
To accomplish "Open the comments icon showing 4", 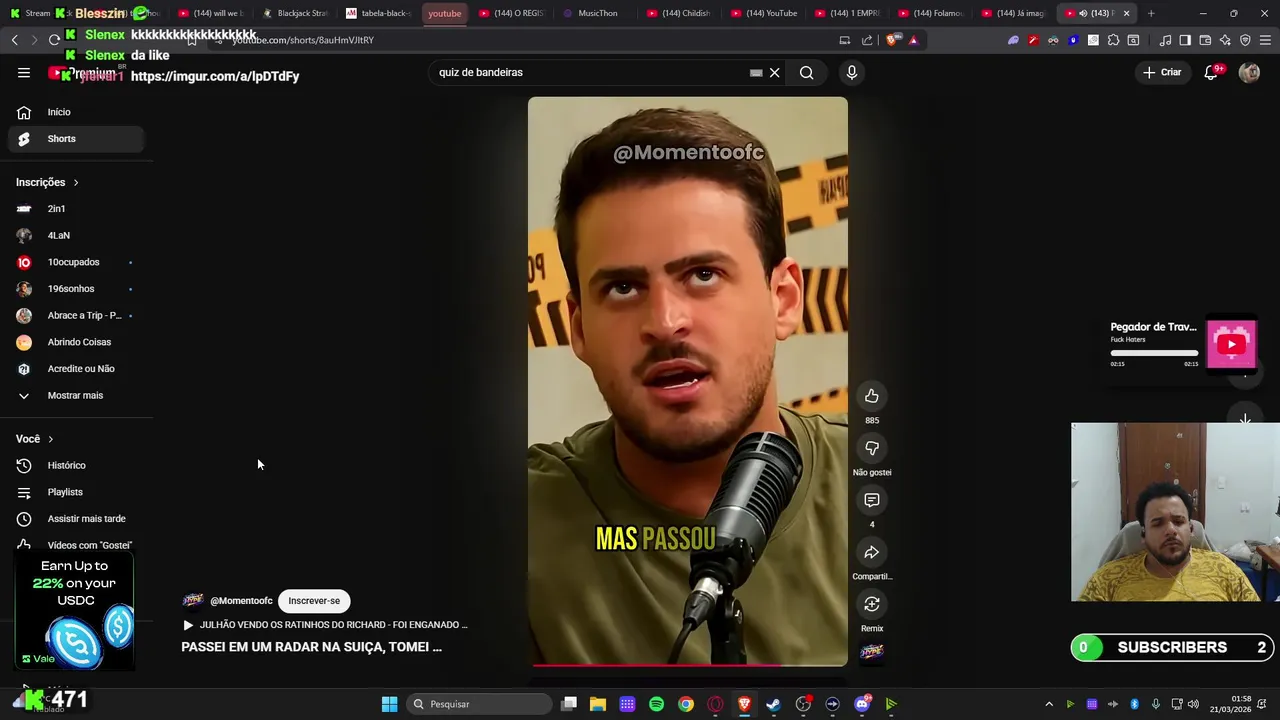I will click(x=872, y=500).
